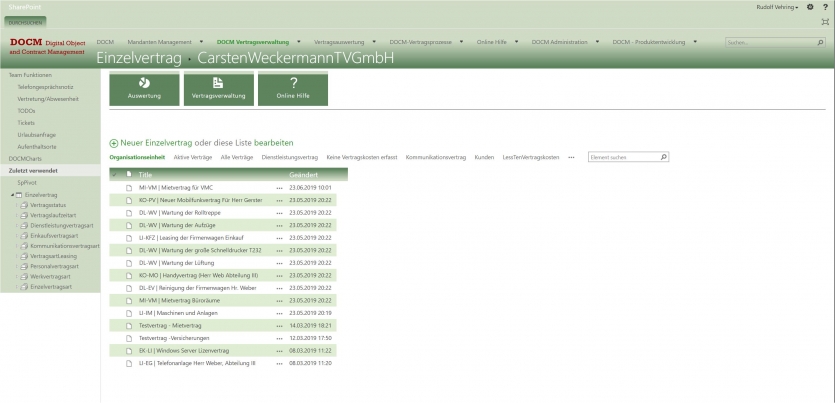Select the LessTenVertragskosten view
Screen dimensions: 835x403
(x=531, y=158)
